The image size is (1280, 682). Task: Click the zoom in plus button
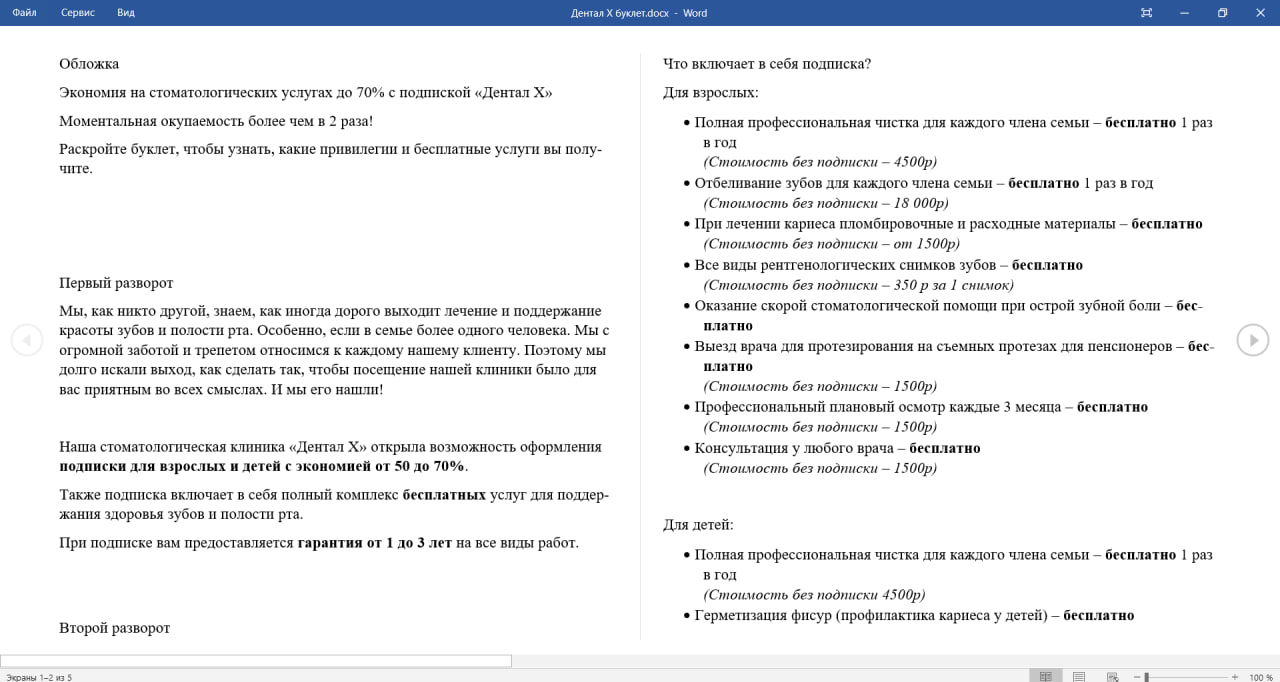1235,677
